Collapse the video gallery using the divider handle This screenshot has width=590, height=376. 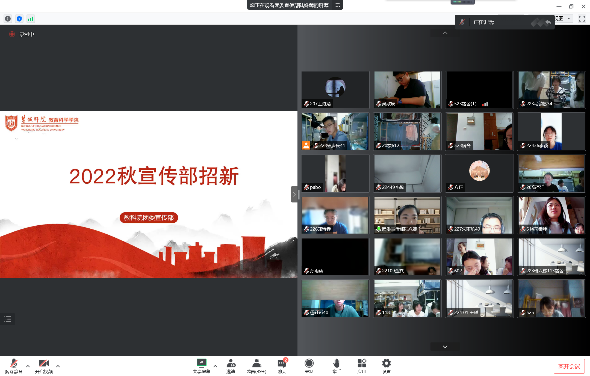tap(294, 194)
